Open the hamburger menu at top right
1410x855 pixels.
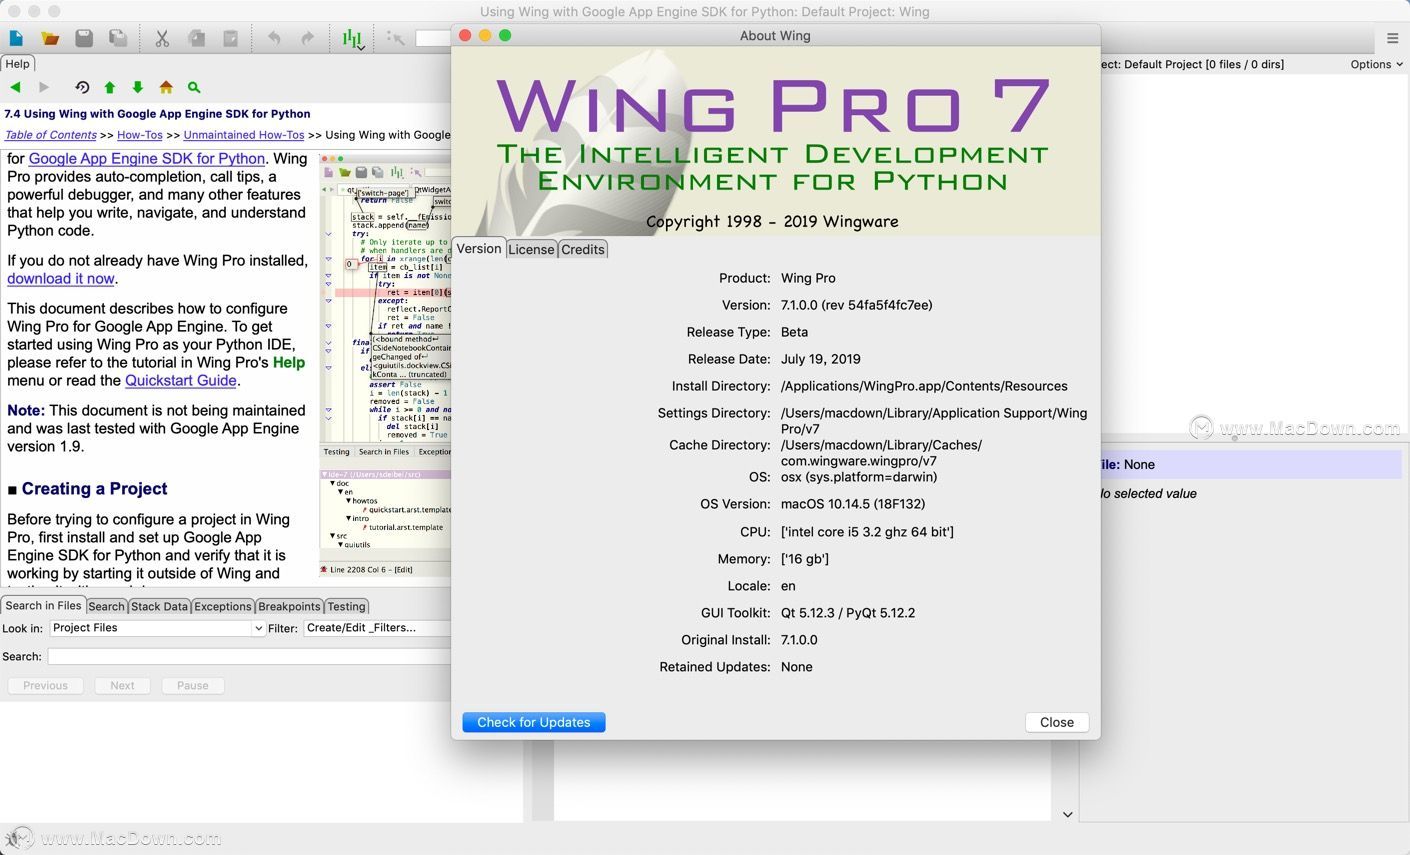[1392, 38]
